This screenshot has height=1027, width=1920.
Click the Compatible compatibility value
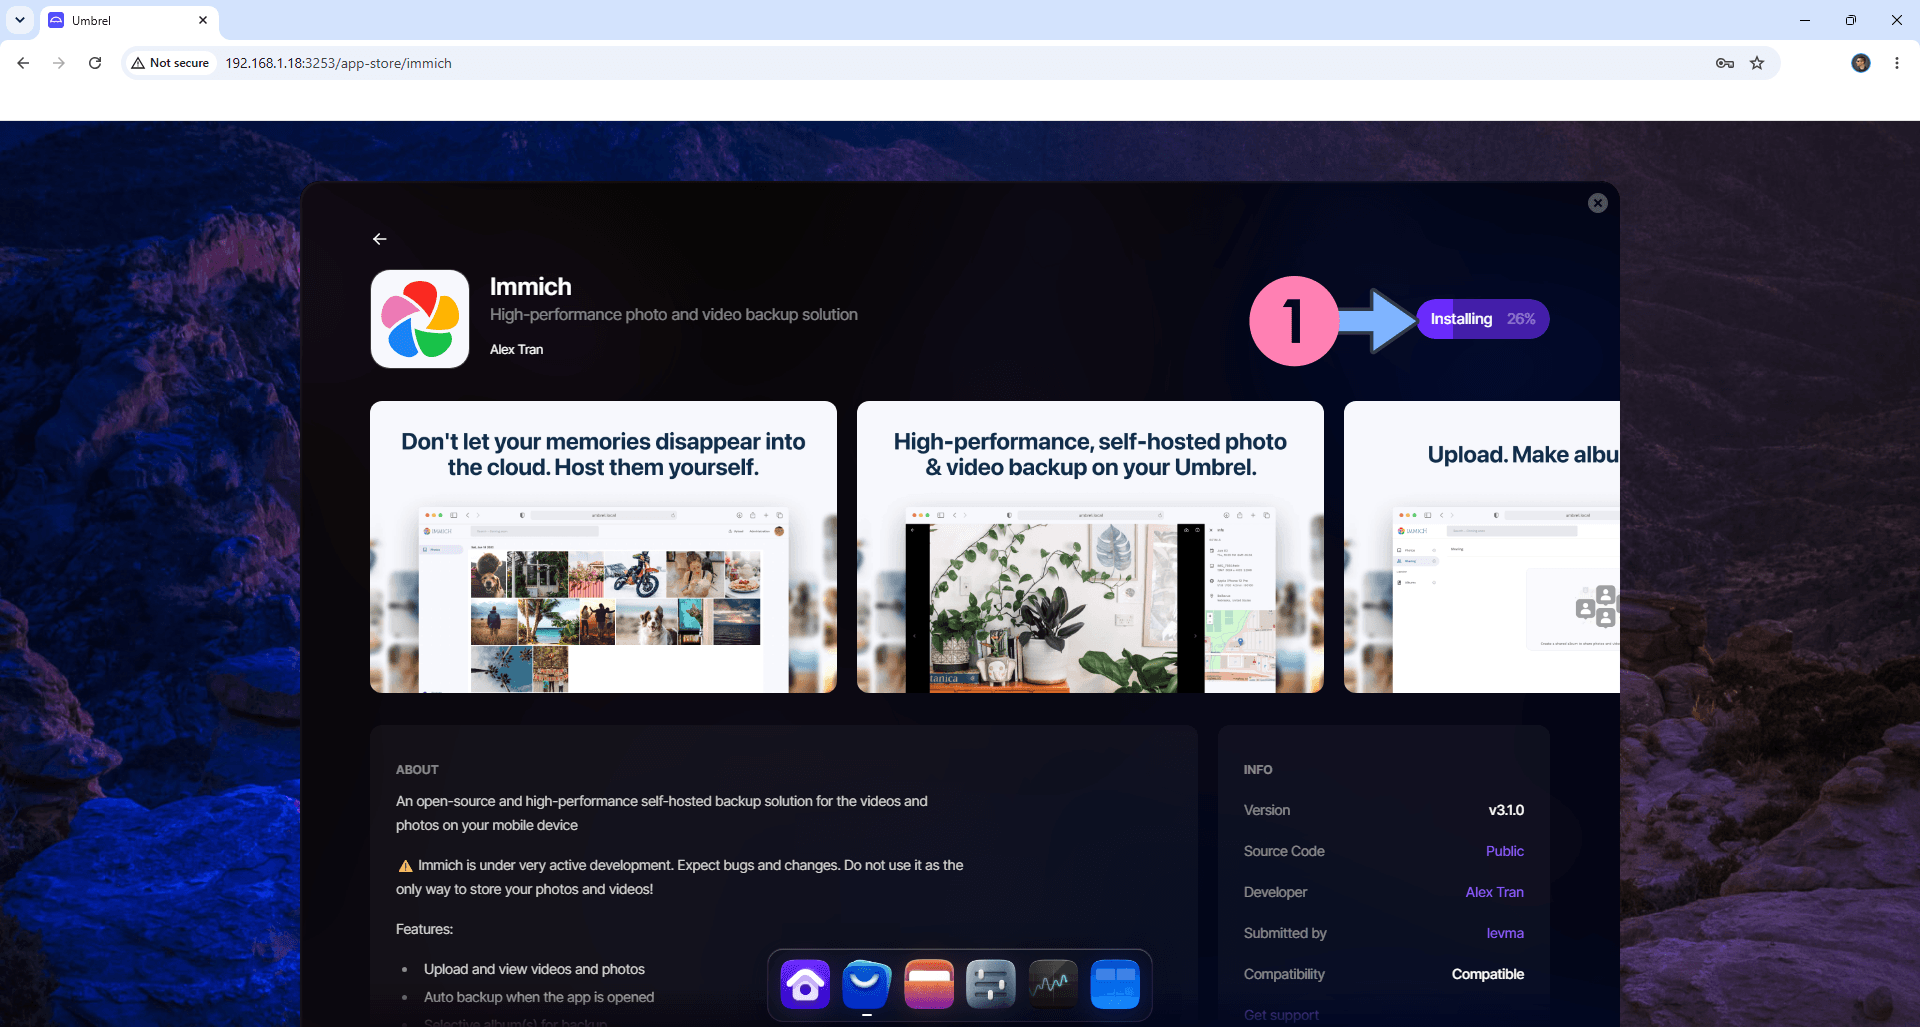coord(1488,974)
